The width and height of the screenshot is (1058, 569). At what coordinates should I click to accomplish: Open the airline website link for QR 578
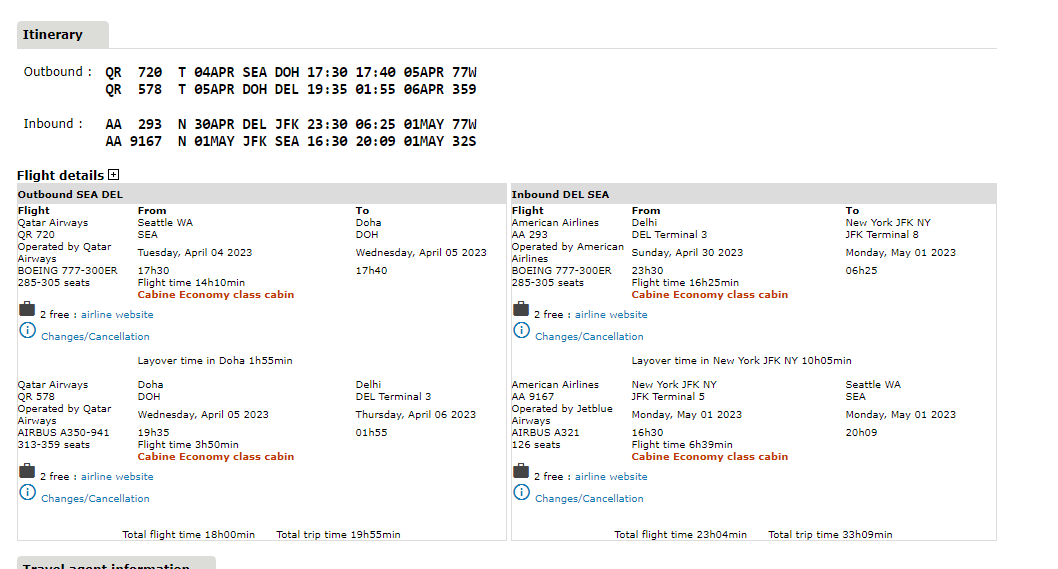pyautogui.click(x=117, y=477)
